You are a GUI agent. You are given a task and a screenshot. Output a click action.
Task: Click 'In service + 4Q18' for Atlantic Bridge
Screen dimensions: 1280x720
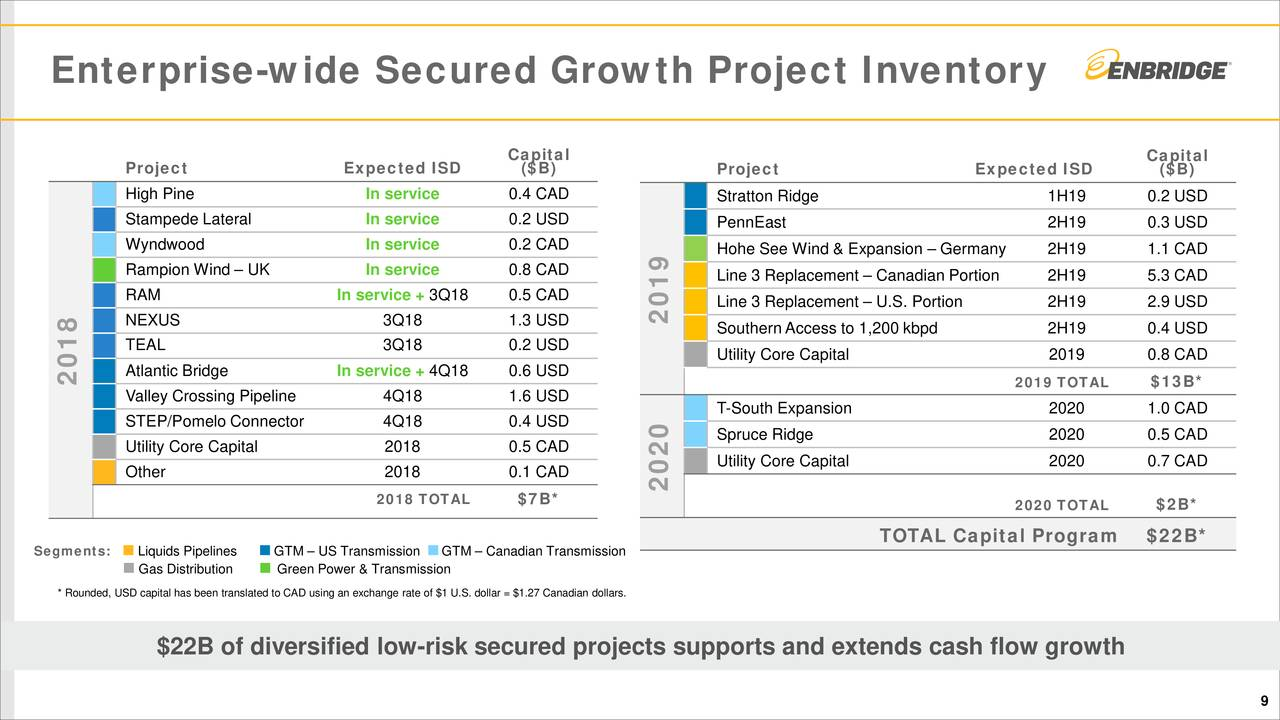point(402,371)
